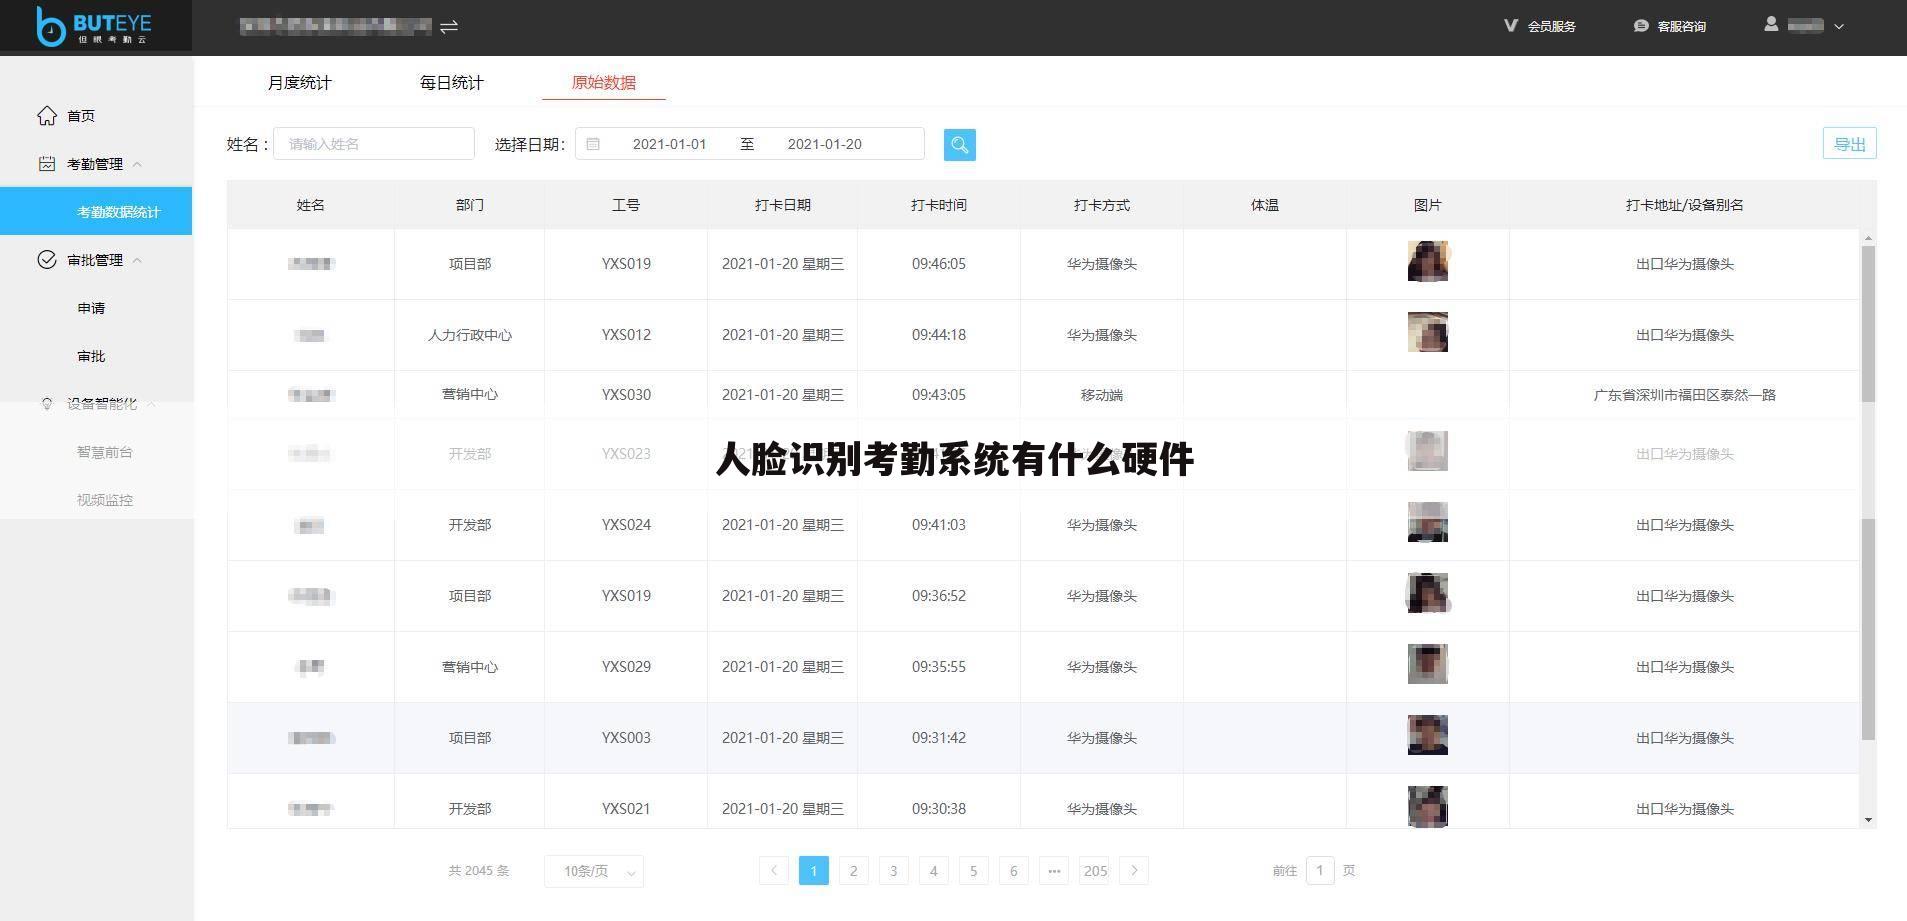Open photo thumbnail for 09:44:18 record
The width and height of the screenshot is (1907, 921).
coord(1427,332)
